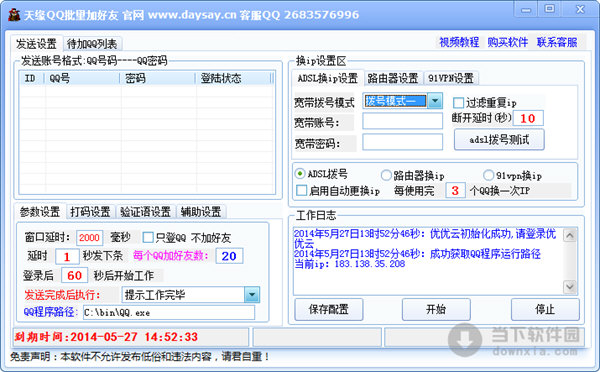Image resolution: width=600 pixels, height=372 pixels.
Task: Switch to 辅助设置 tab
Action: point(201,212)
